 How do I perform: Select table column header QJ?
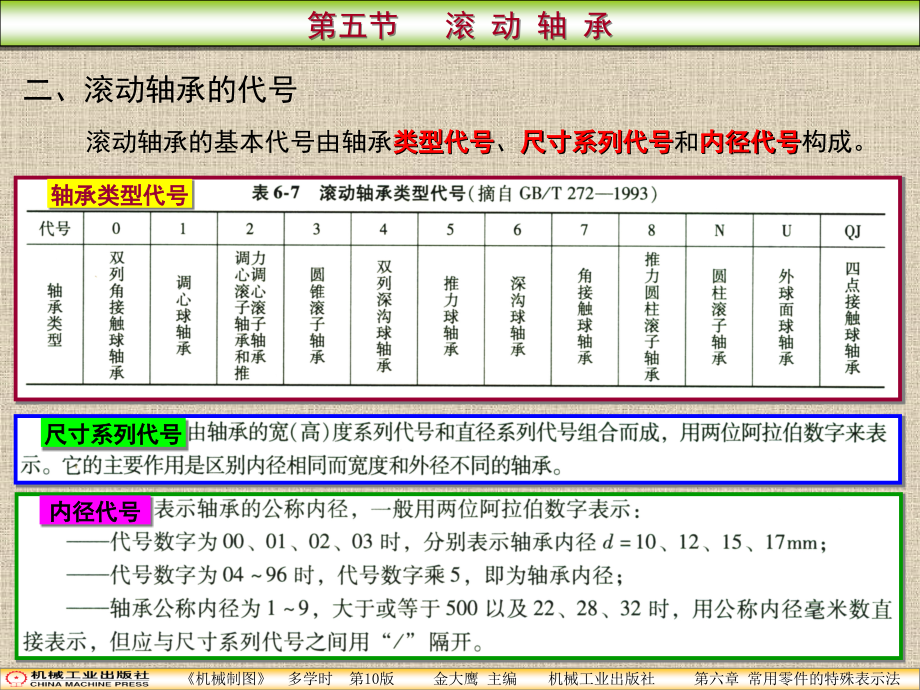[x=853, y=231]
